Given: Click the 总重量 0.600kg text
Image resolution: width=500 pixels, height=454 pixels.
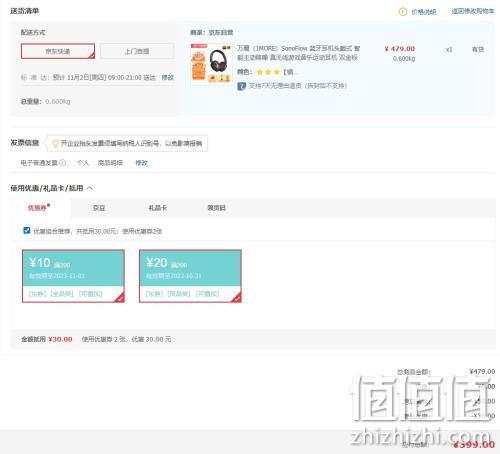Looking at the screenshot, I should 45,101.
